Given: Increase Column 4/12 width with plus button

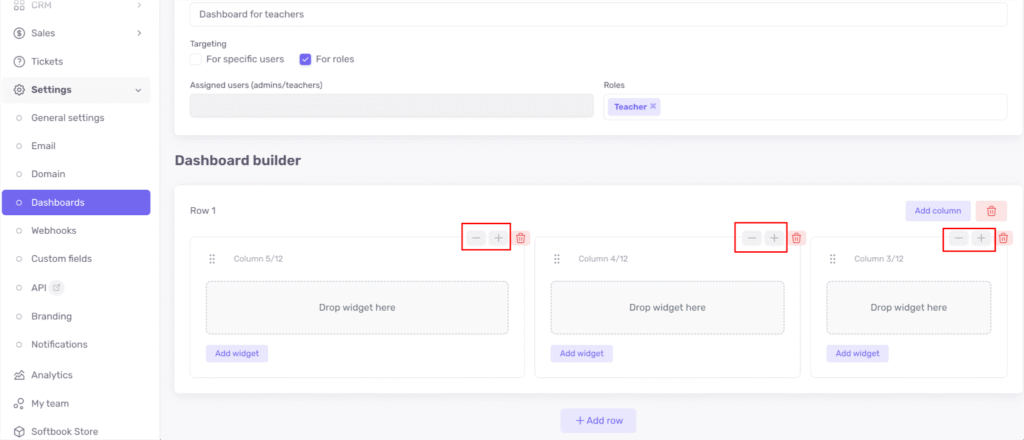Looking at the screenshot, I should pos(773,238).
